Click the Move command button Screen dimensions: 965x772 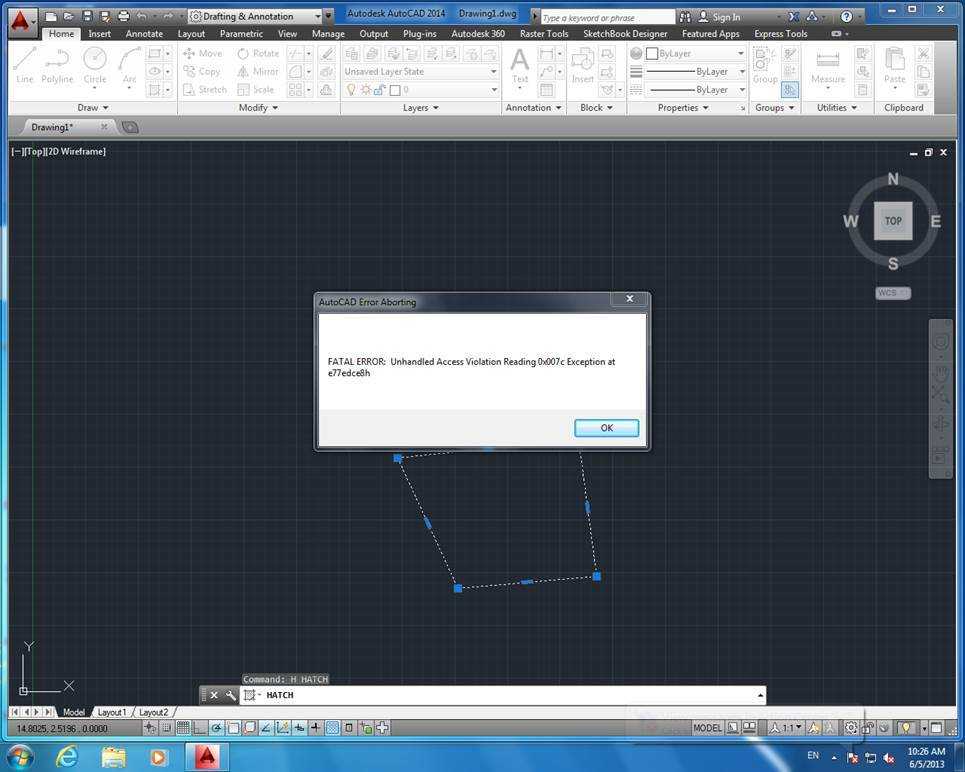[202, 54]
